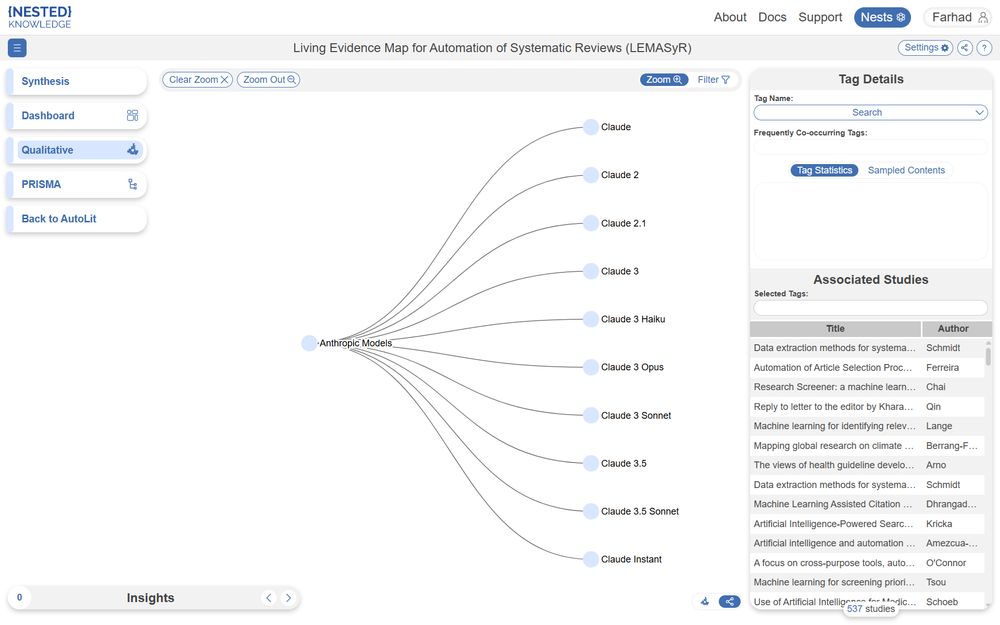Screen dimensions: 1000x625
Task: Click the hierarchy view icon at bottom right
Action: coord(705,601)
